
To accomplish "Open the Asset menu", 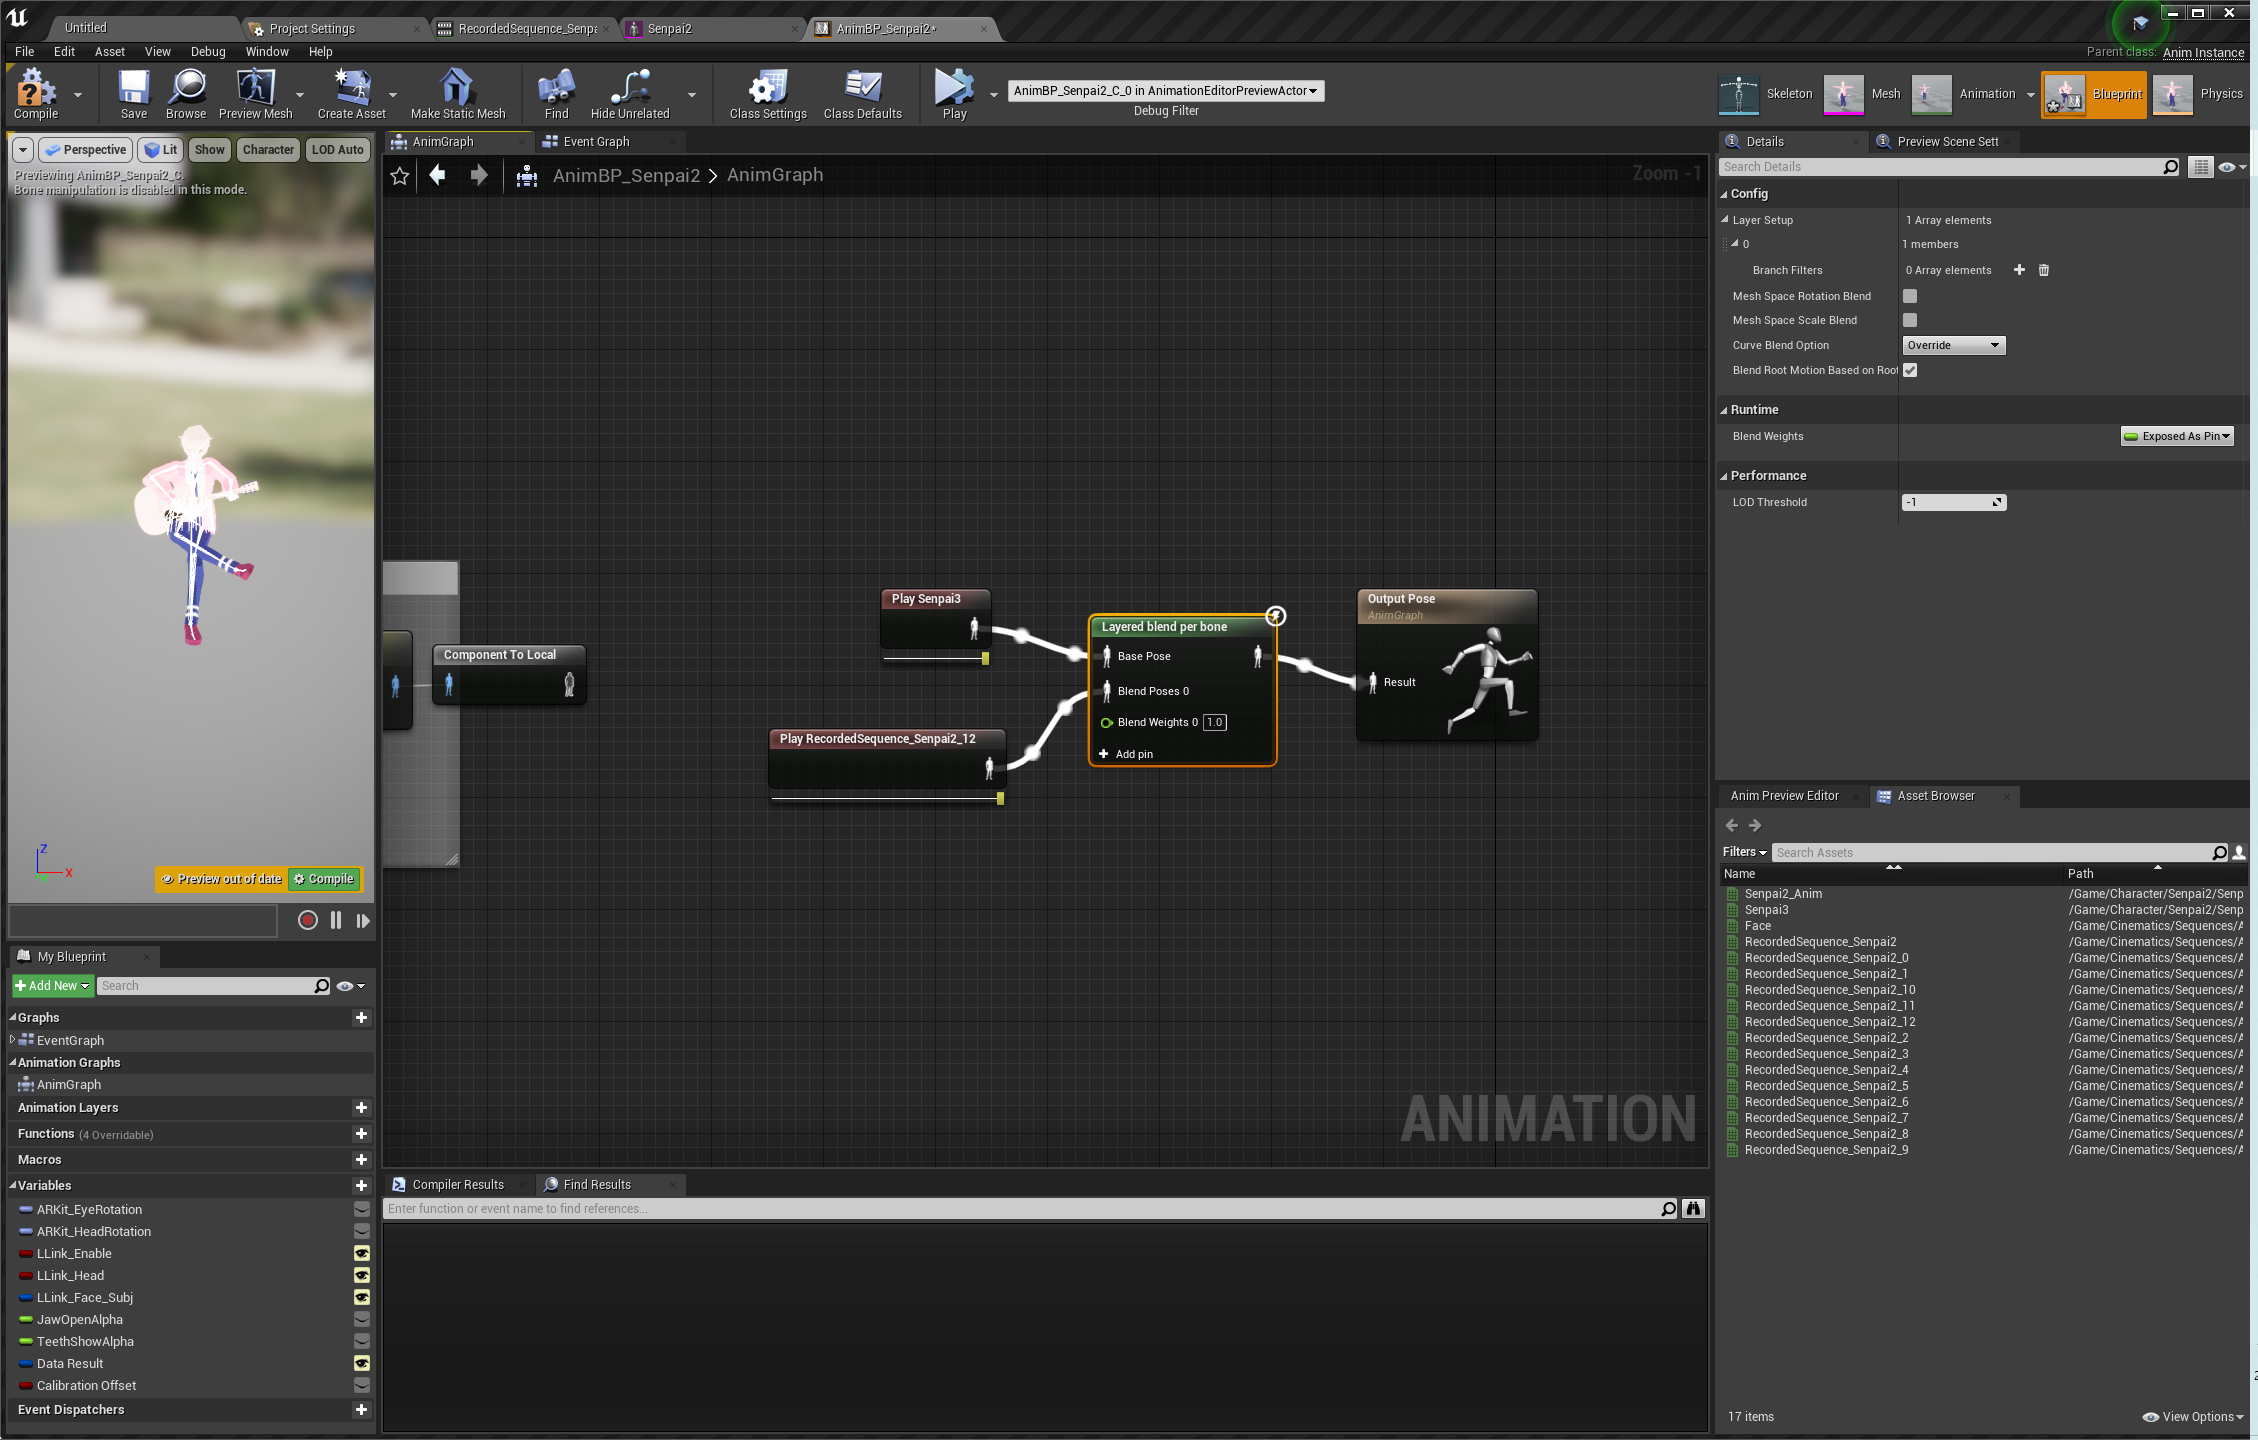I will click(x=109, y=52).
